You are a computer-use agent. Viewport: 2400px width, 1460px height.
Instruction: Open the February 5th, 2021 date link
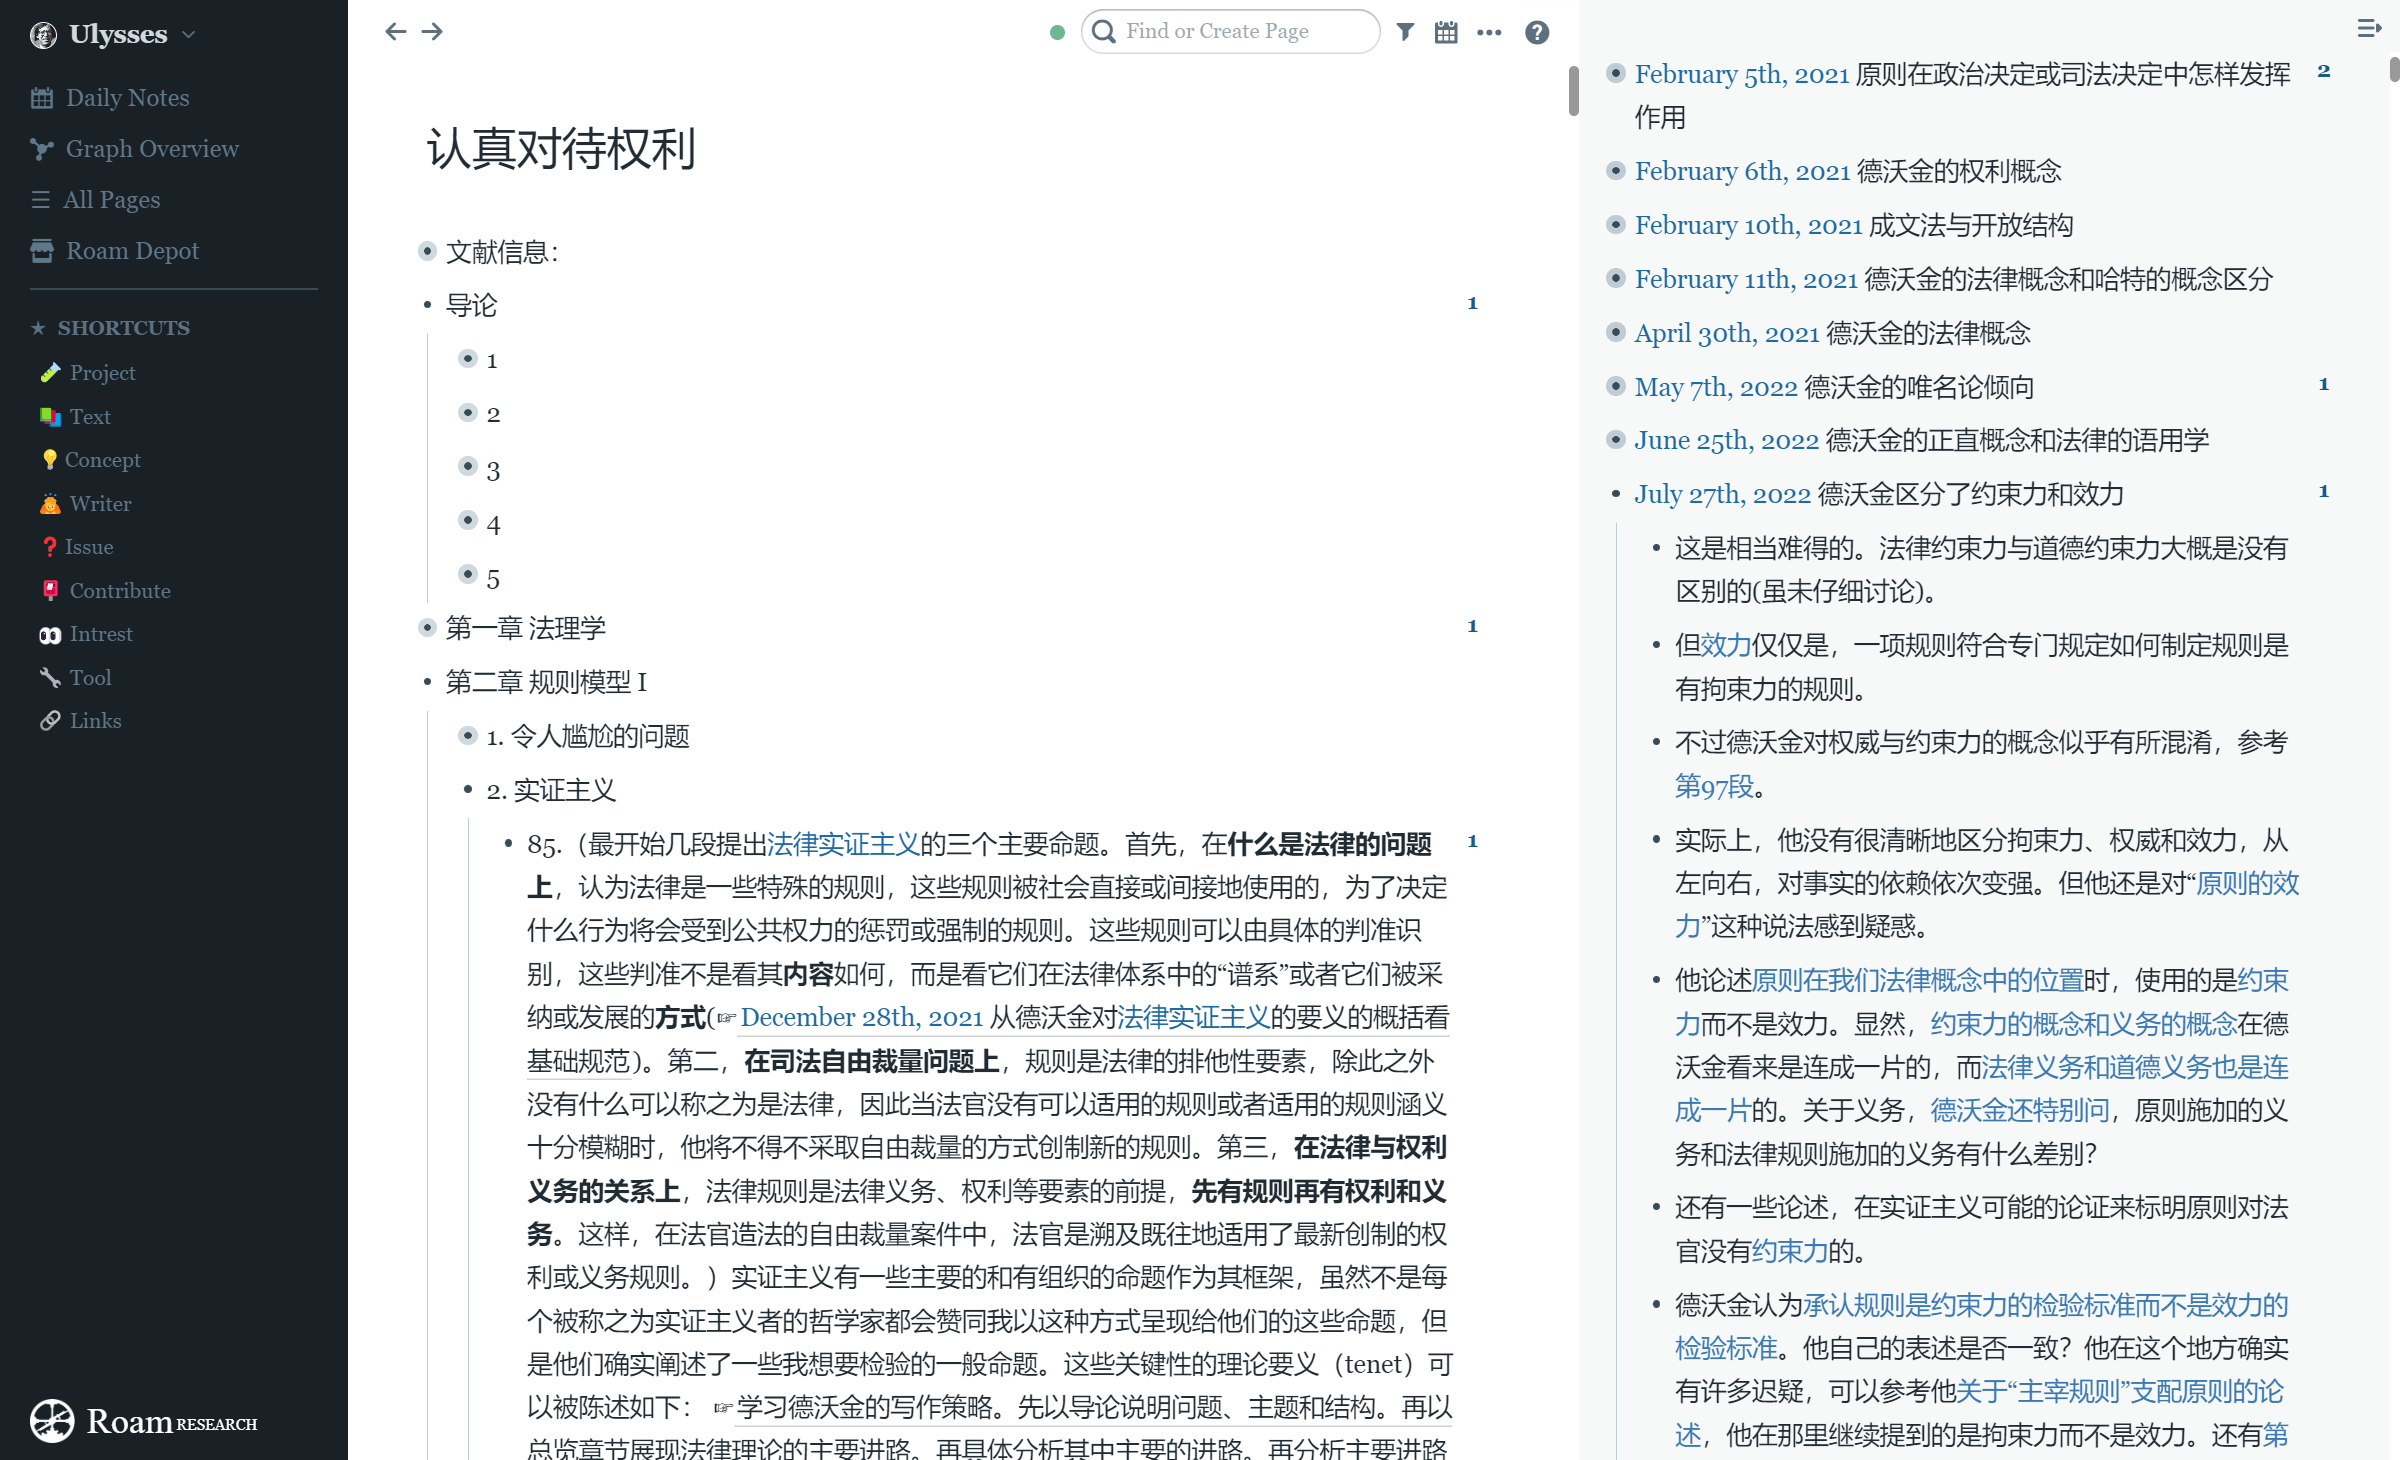(x=1742, y=75)
